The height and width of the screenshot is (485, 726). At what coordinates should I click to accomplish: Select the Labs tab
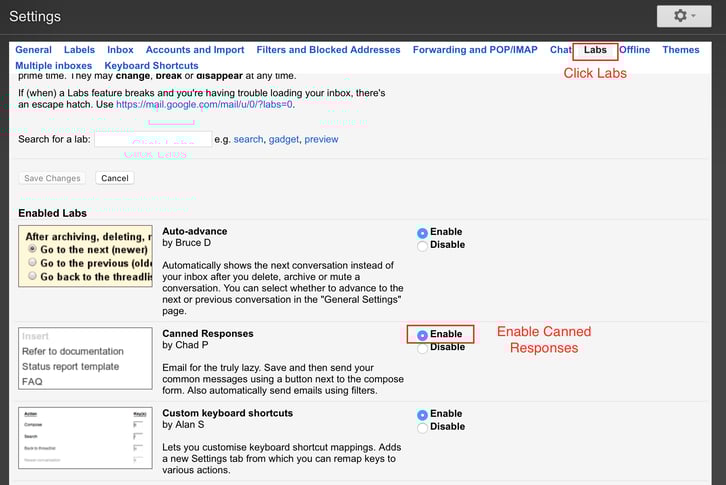tap(595, 50)
